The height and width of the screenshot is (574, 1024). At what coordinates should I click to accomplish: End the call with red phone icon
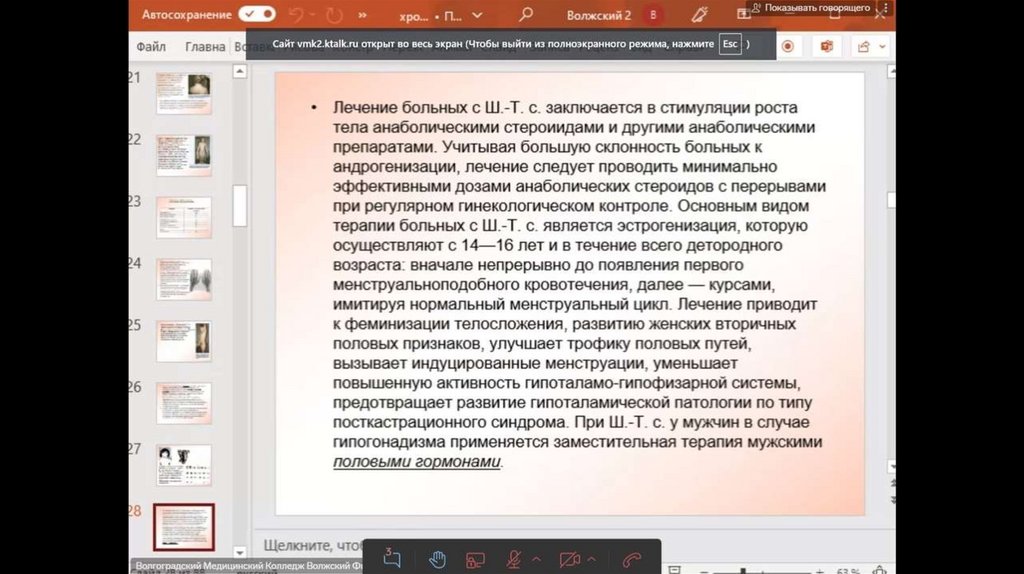click(x=631, y=559)
